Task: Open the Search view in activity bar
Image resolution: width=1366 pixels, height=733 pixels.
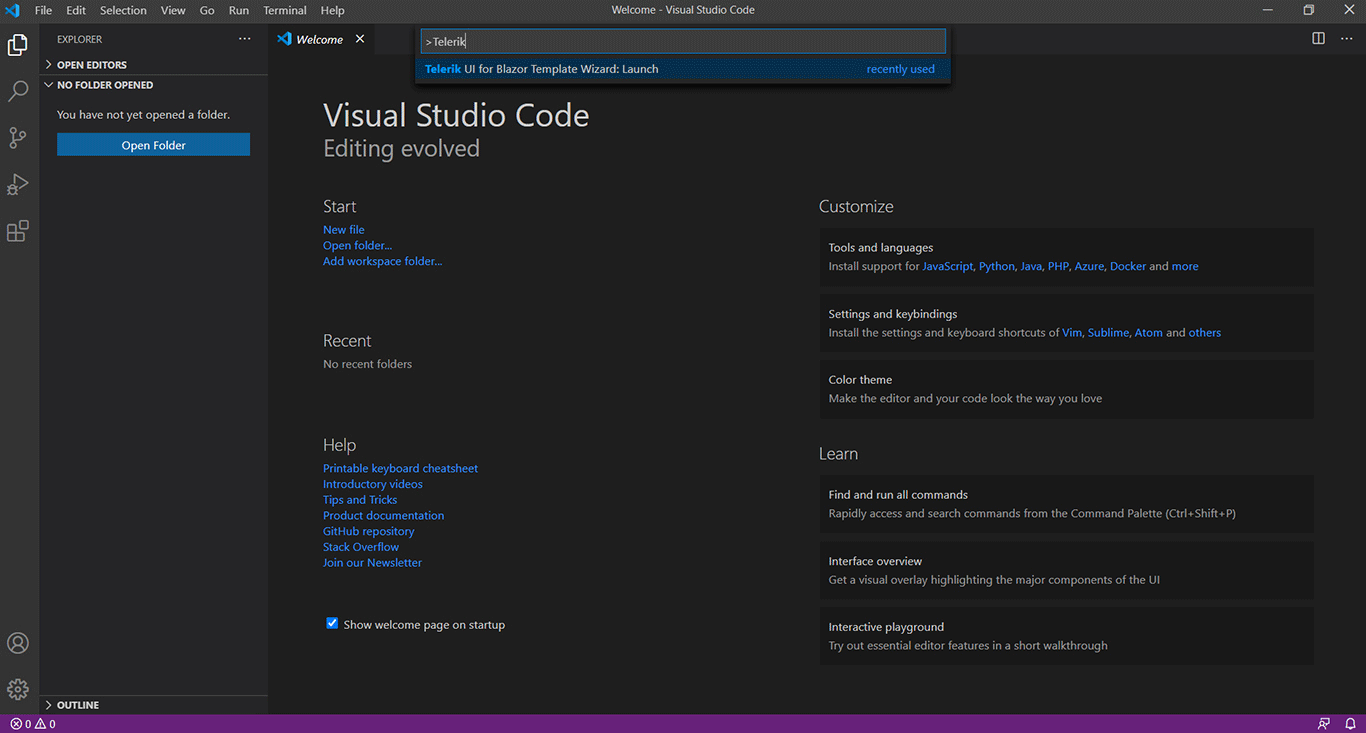Action: click(18, 91)
